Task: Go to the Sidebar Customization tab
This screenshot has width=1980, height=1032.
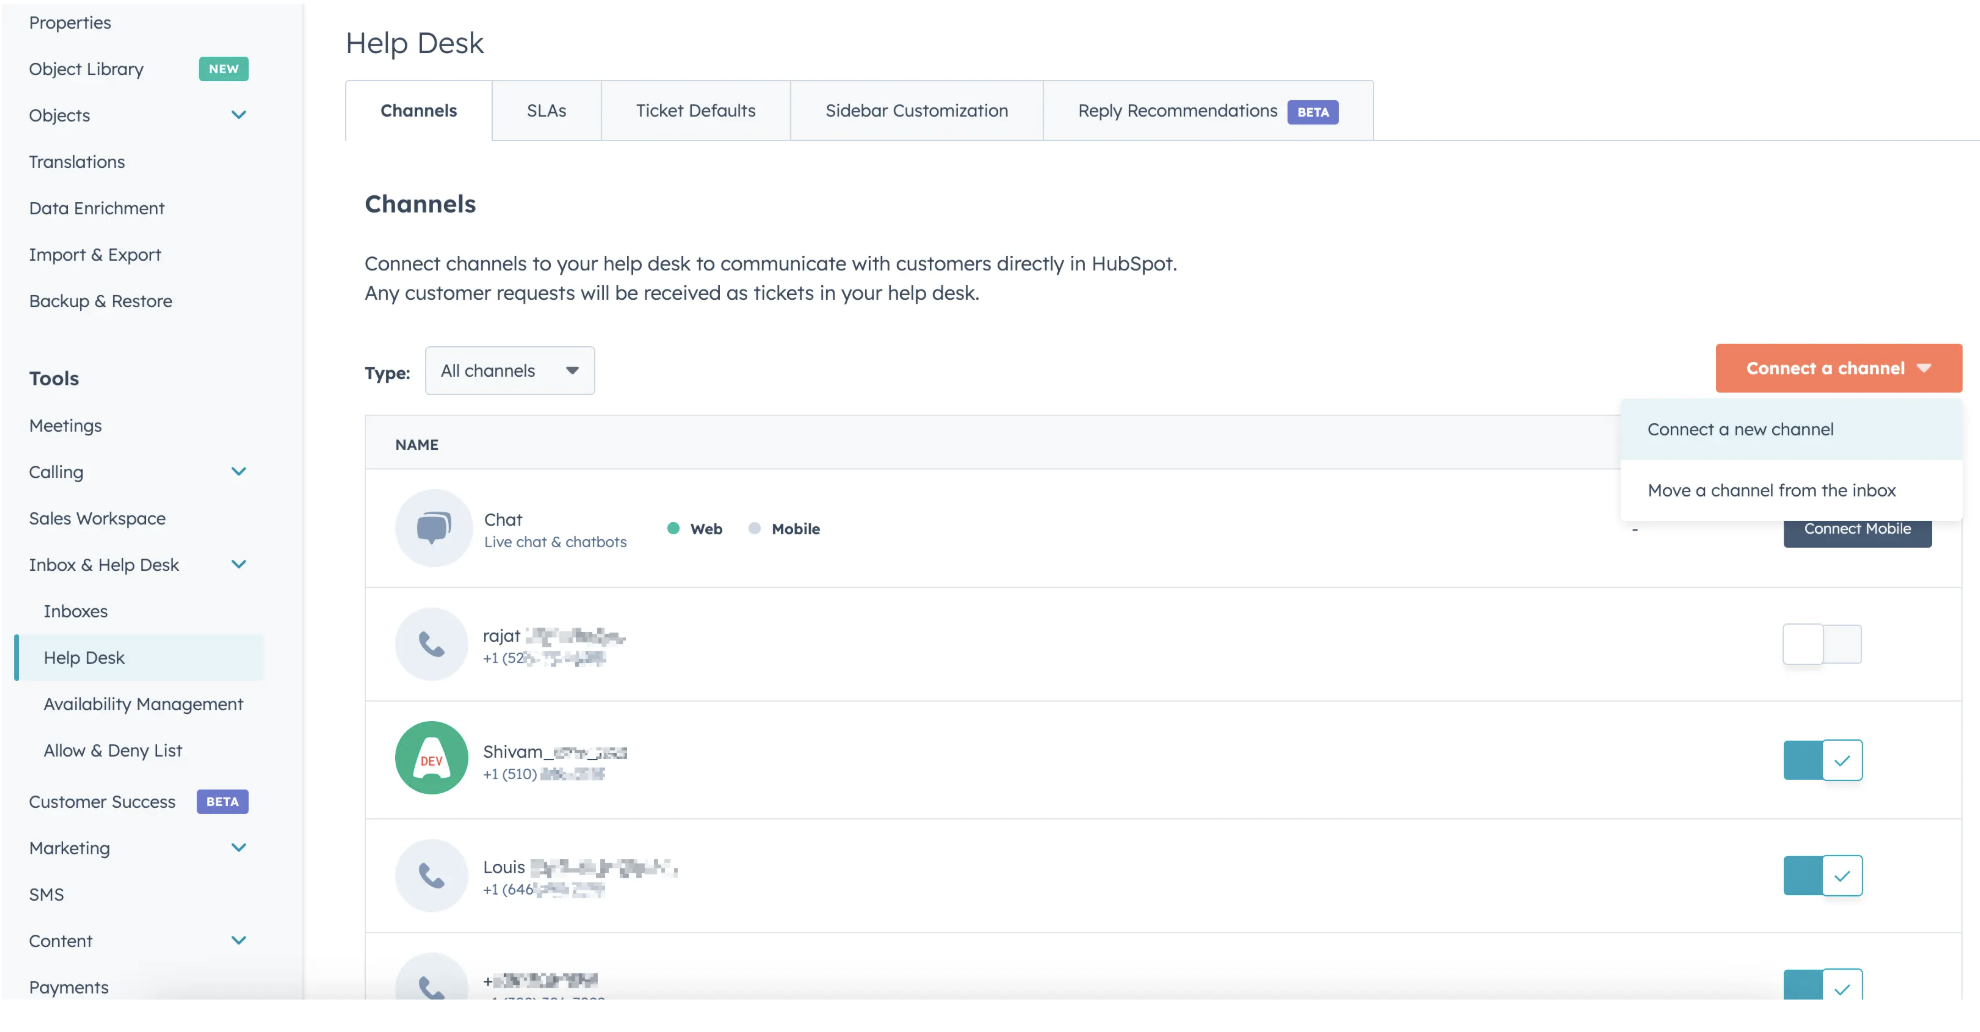Action: tap(917, 111)
